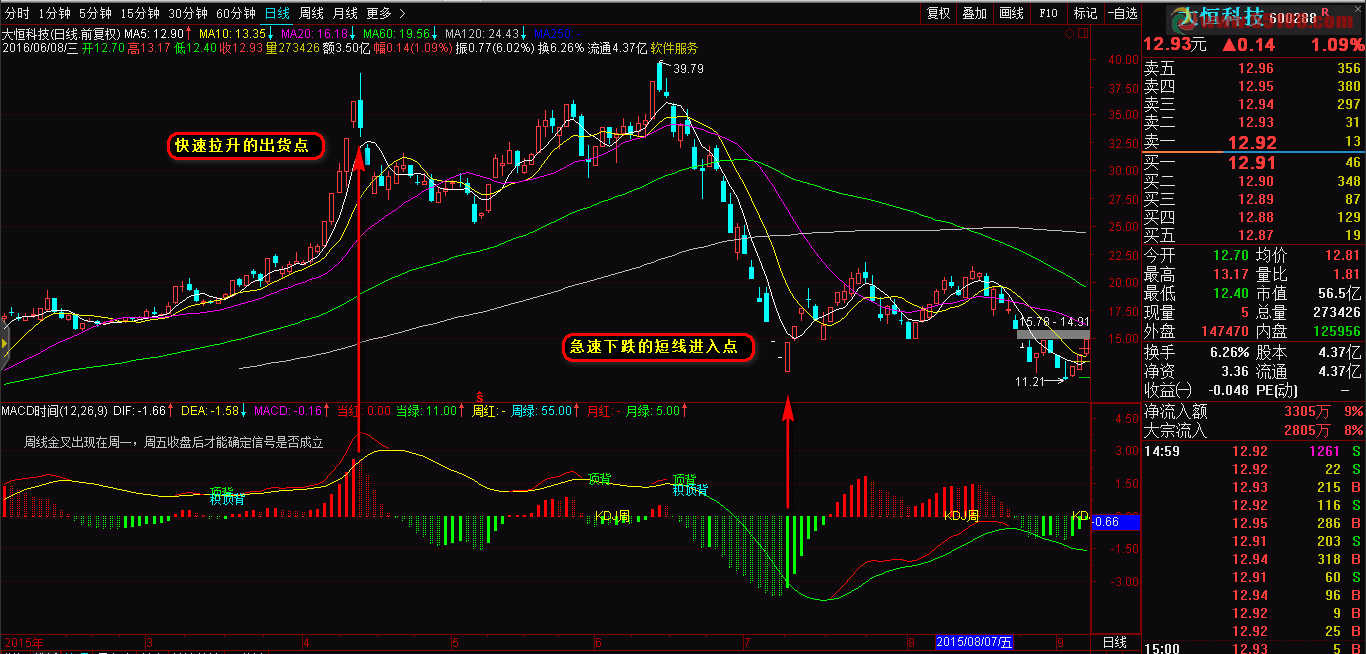Image resolution: width=1366 pixels, height=654 pixels.
Task: Select the 15分钟 period tab
Action: click(x=140, y=13)
